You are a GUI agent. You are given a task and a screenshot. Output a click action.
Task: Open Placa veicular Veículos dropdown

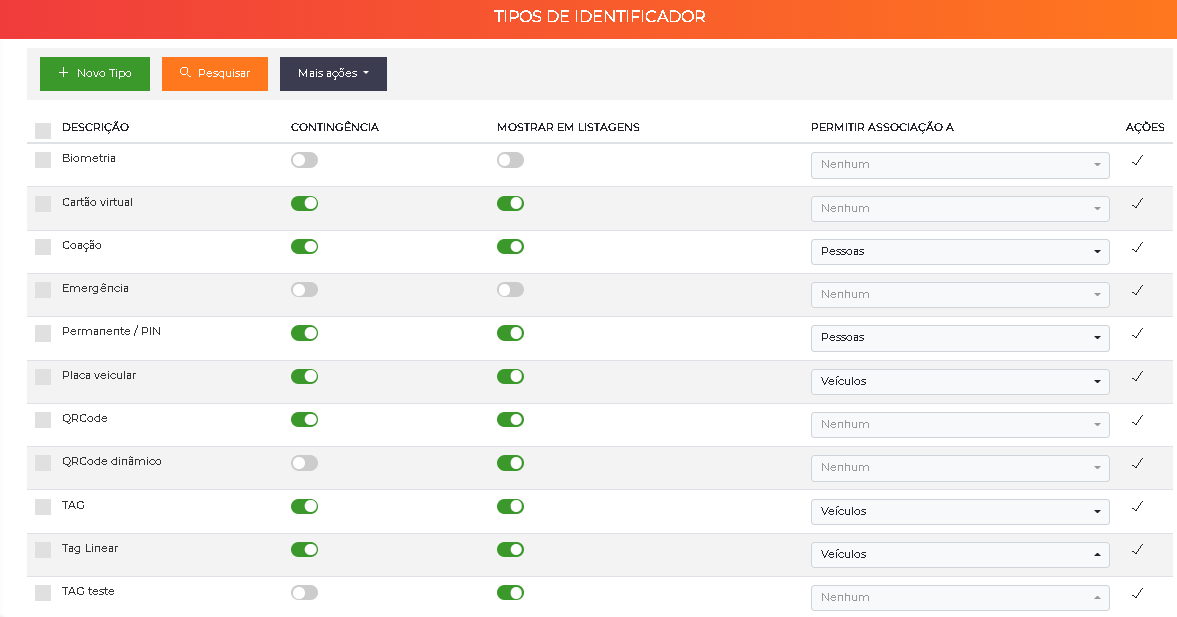pyautogui.click(x=960, y=381)
